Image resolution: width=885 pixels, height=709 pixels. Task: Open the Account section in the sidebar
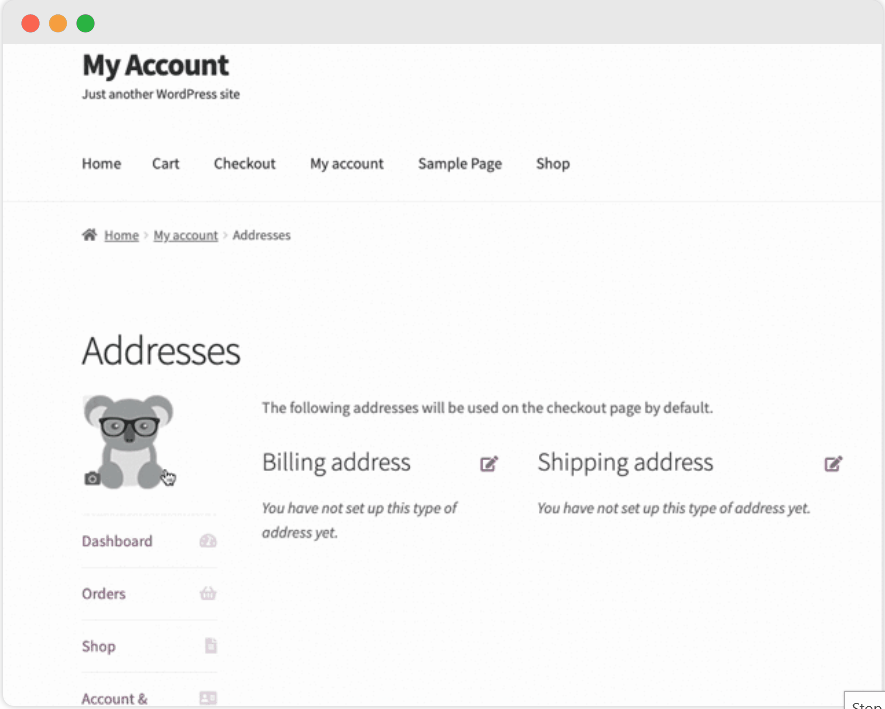(114, 698)
